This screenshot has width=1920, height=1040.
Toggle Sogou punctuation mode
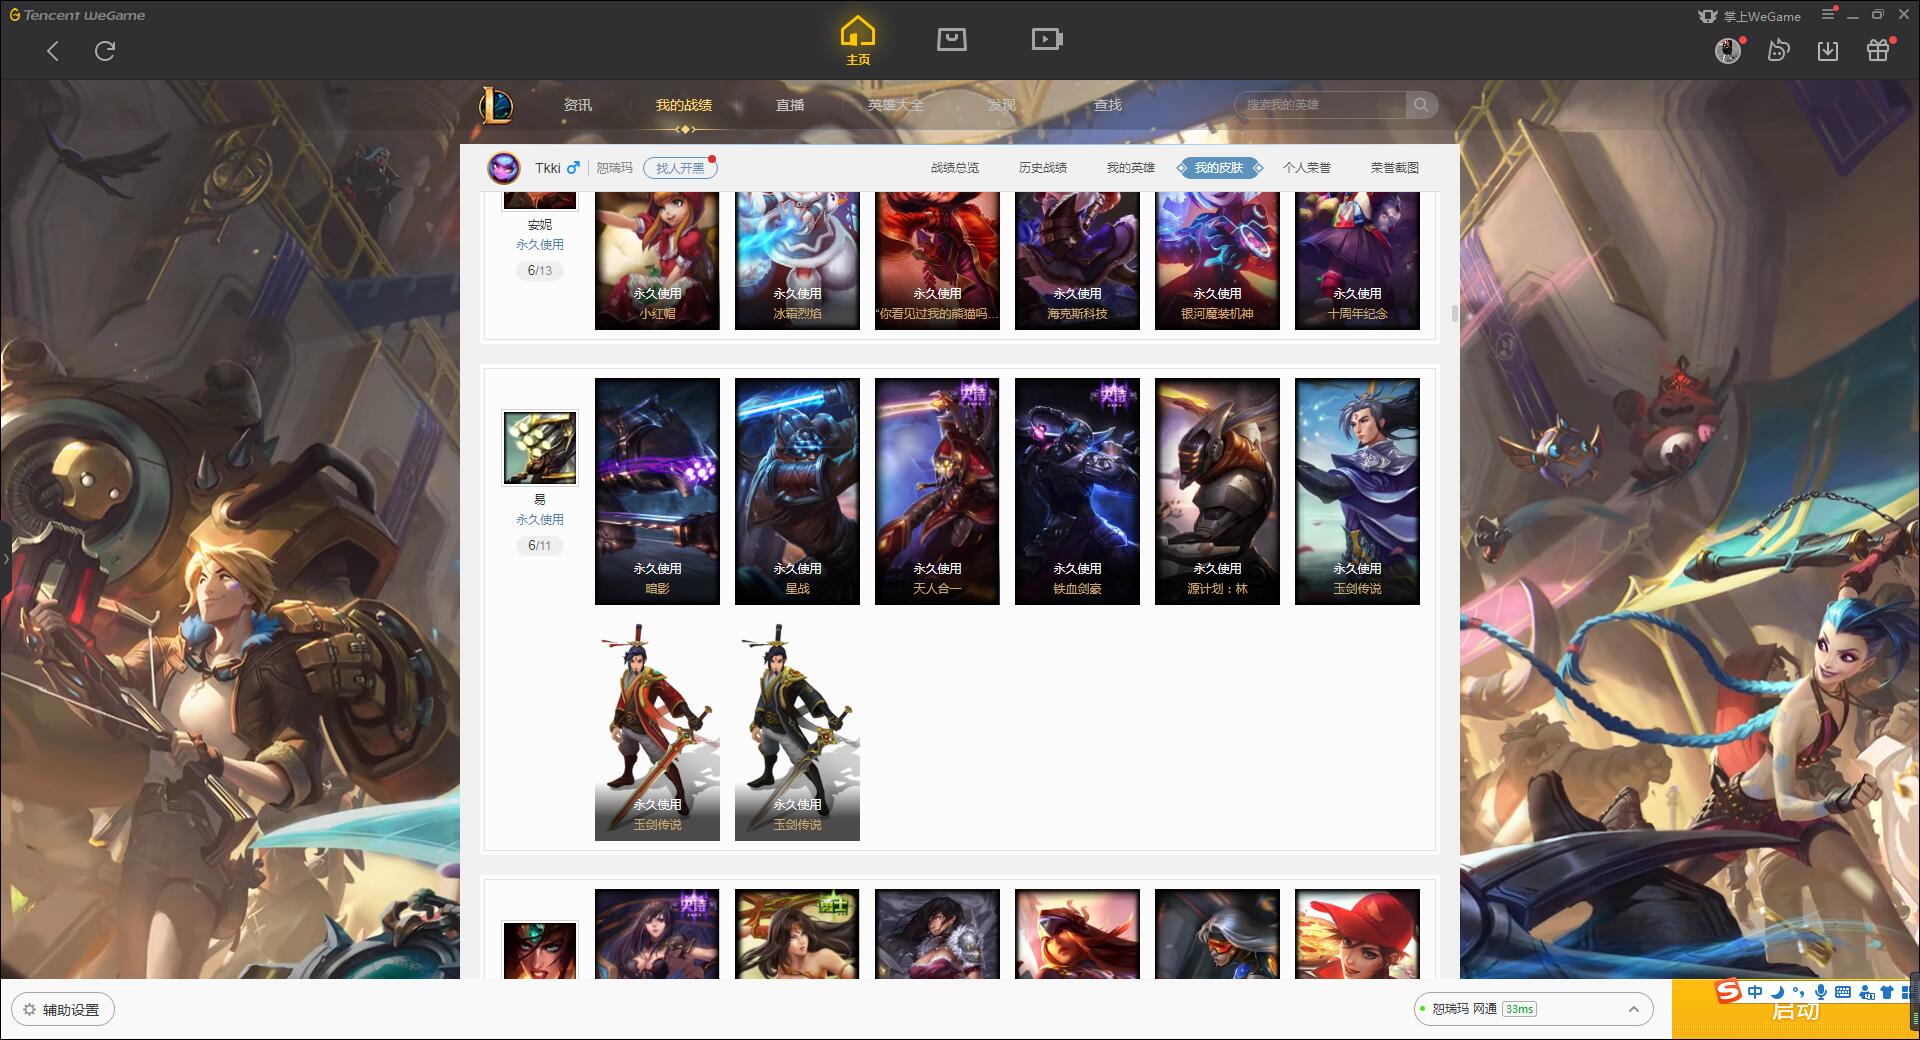[x=1798, y=992]
